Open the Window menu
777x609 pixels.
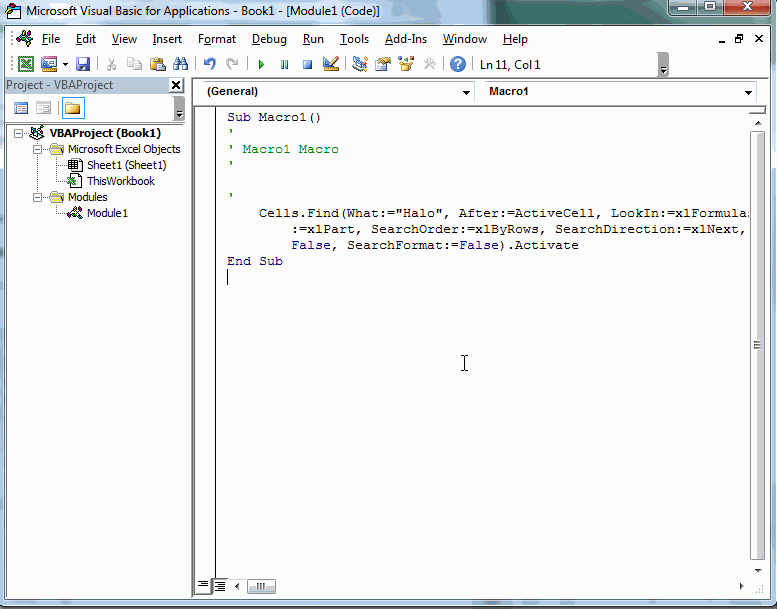pos(465,39)
